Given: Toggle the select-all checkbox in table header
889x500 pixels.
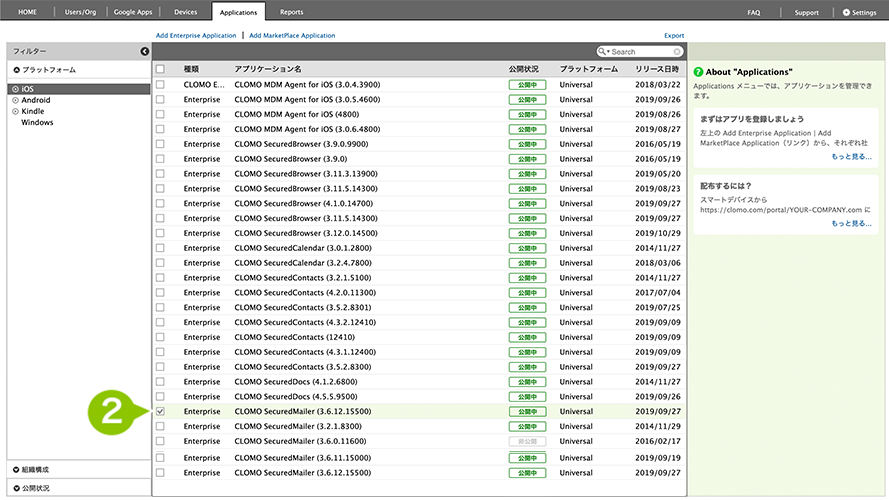Looking at the screenshot, I should (160, 69).
